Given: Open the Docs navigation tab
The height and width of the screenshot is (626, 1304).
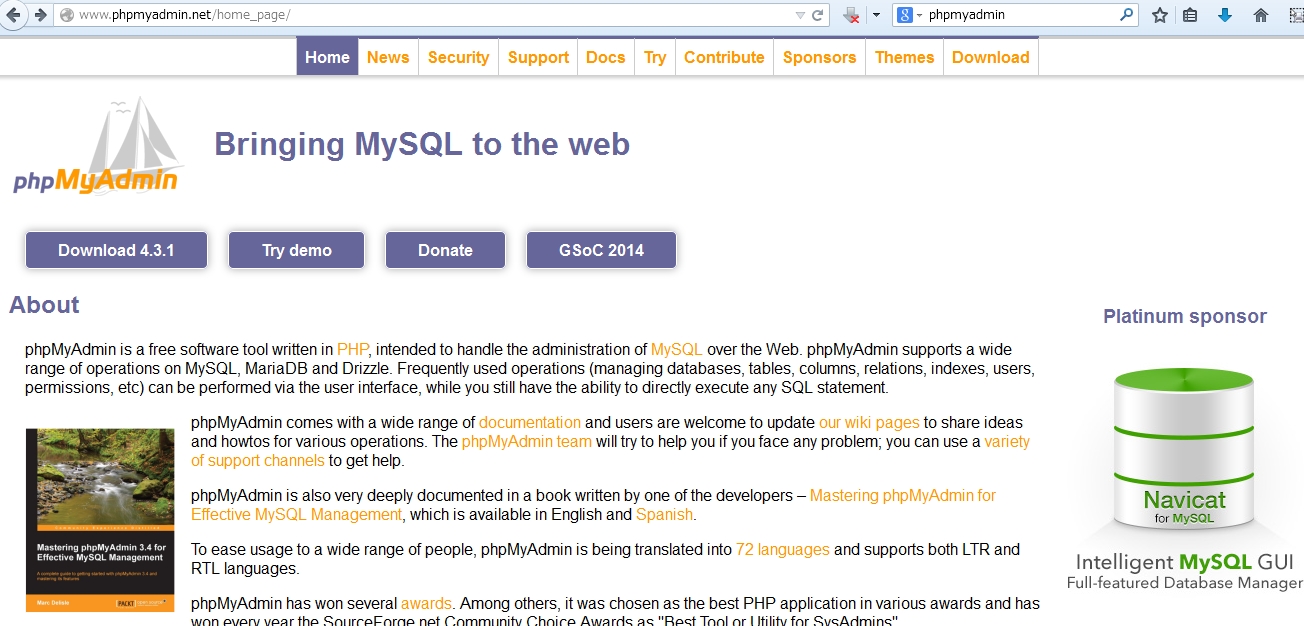Looking at the screenshot, I should coord(605,57).
